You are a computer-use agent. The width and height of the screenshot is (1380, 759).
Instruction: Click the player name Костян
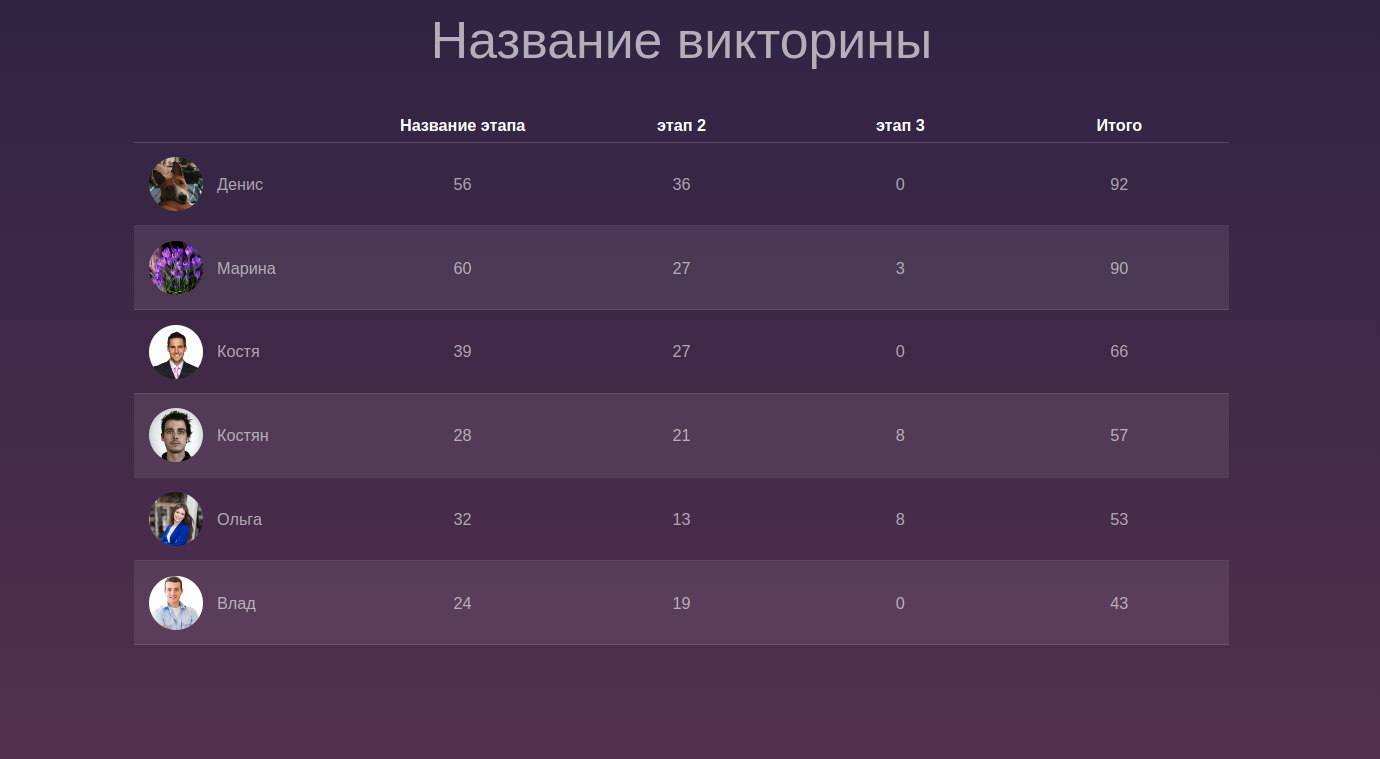click(243, 436)
